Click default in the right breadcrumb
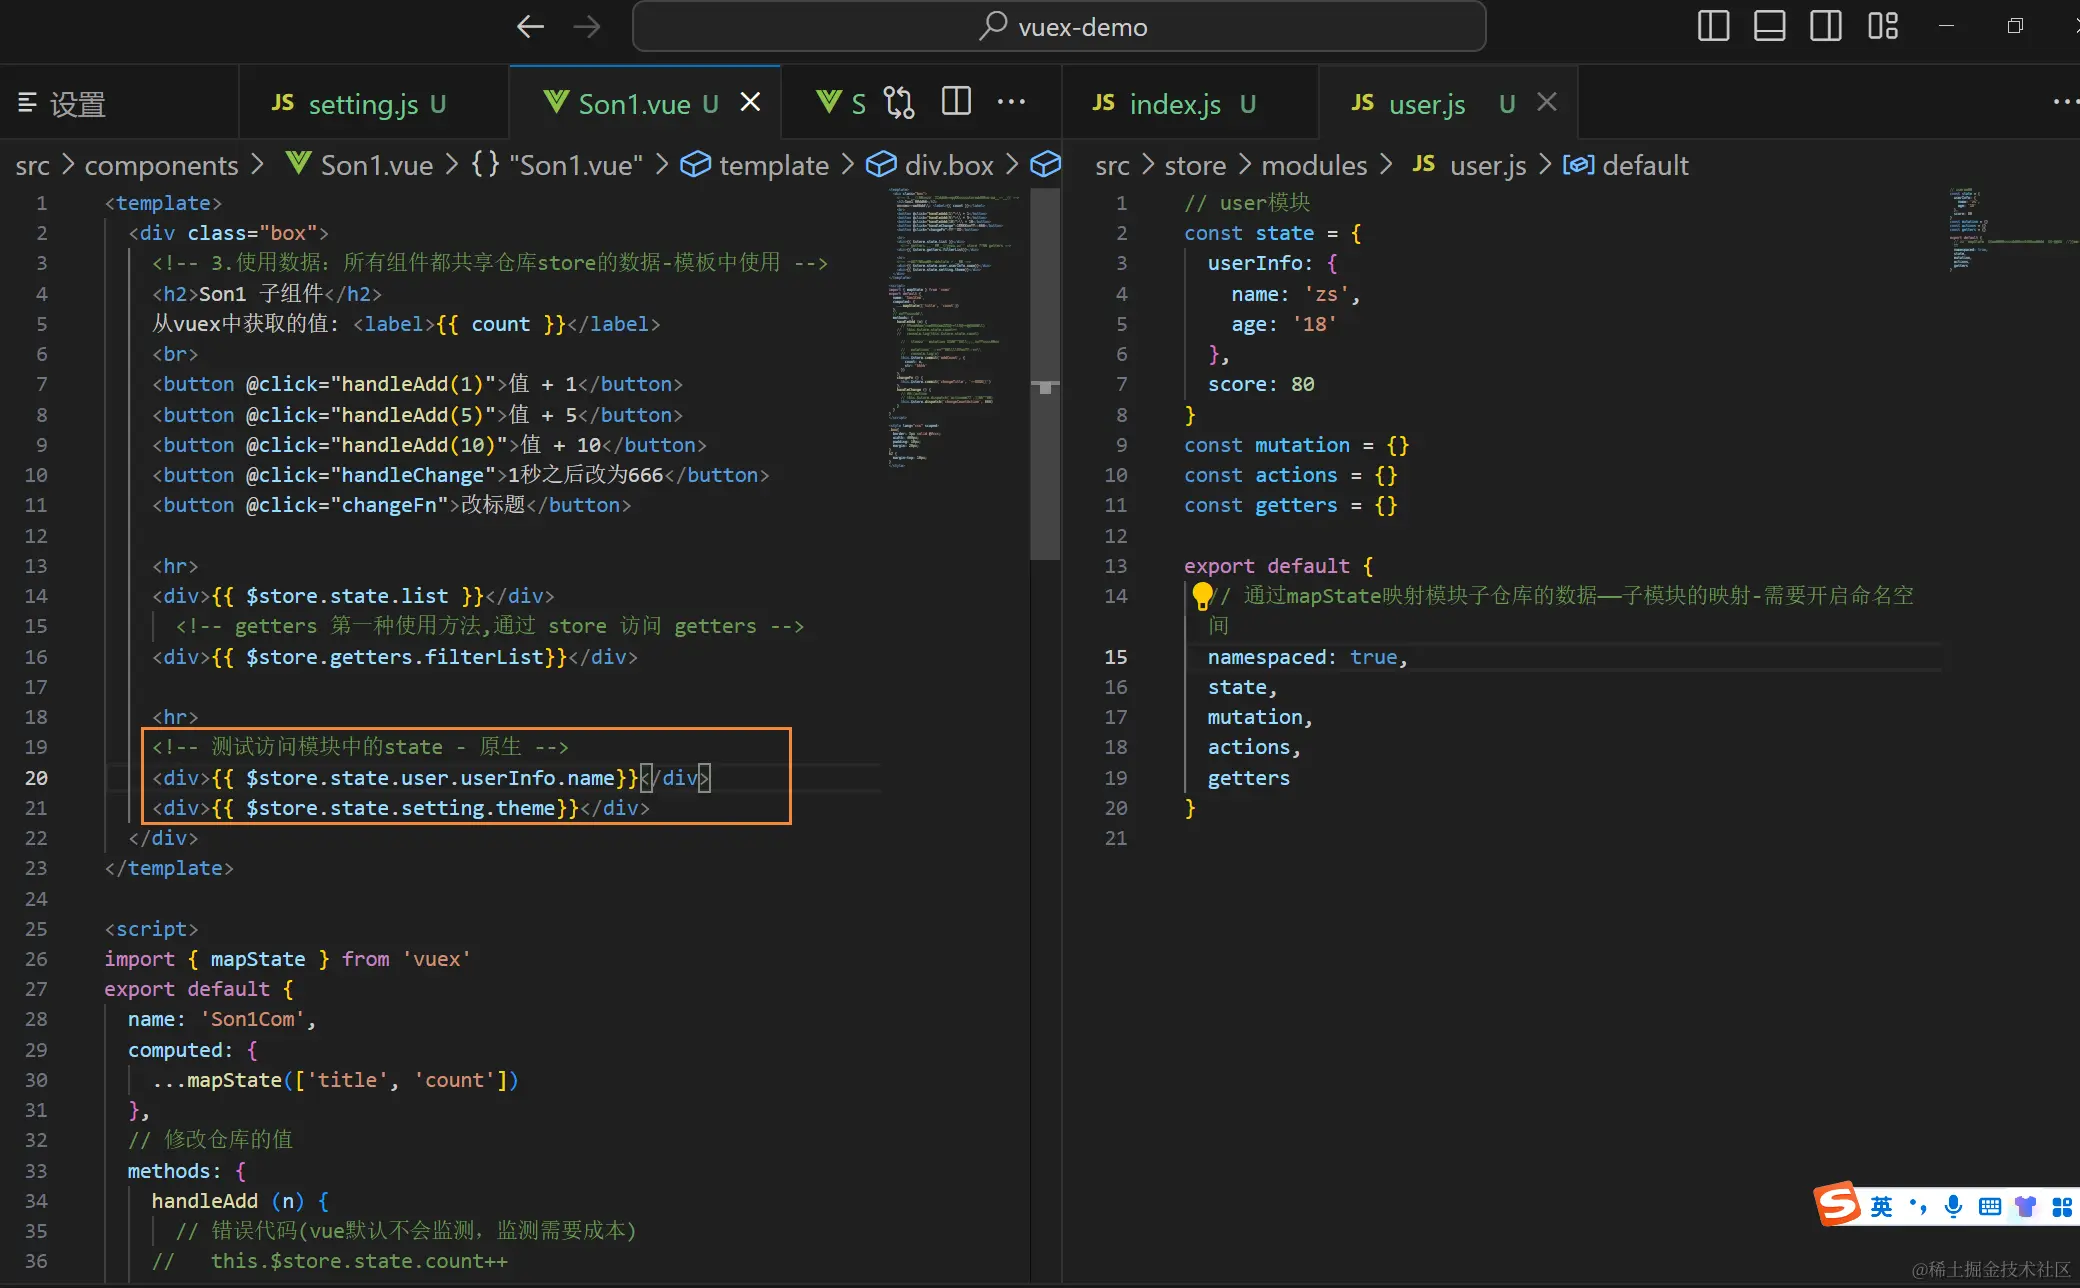Screen dimensions: 2080x1288 (1645, 165)
